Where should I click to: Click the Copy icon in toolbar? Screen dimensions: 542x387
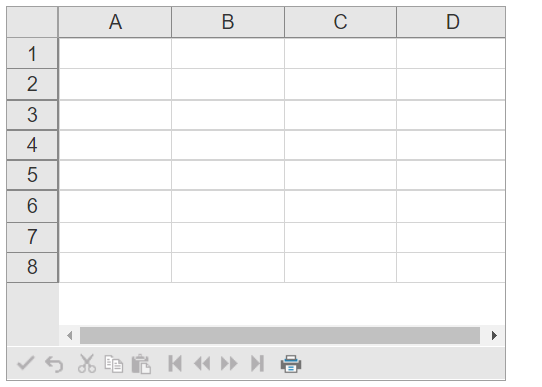tap(114, 364)
